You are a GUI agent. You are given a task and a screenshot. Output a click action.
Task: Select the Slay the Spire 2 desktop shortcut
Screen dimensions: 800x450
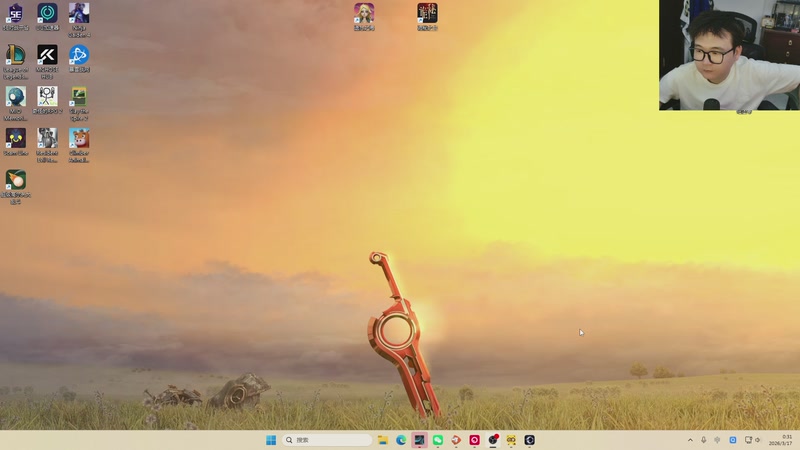pyautogui.click(x=79, y=104)
